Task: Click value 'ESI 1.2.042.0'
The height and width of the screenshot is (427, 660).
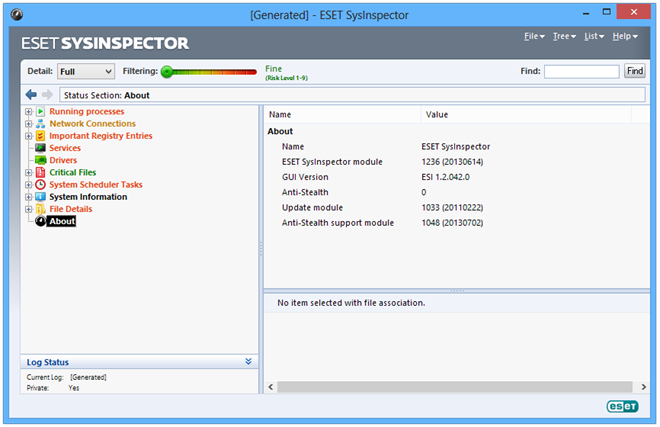Action: (x=445, y=177)
